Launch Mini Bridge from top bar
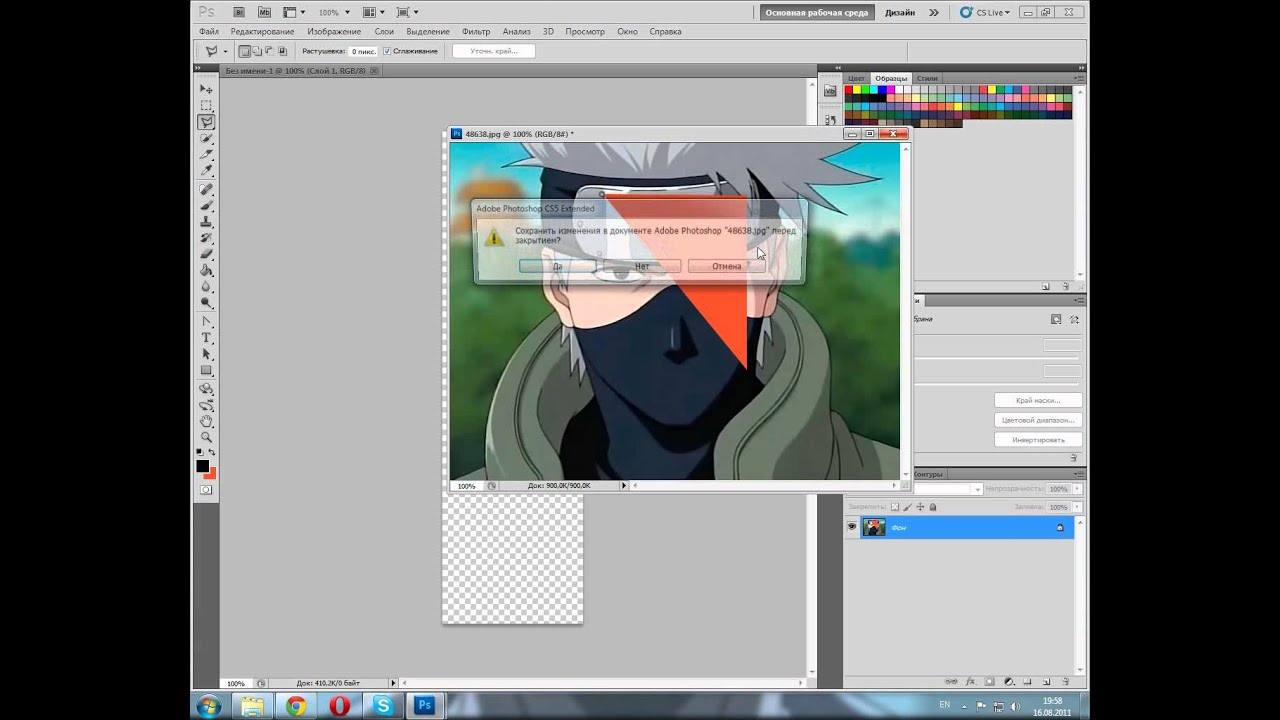Image resolution: width=1280 pixels, height=720 pixels. 264,12
